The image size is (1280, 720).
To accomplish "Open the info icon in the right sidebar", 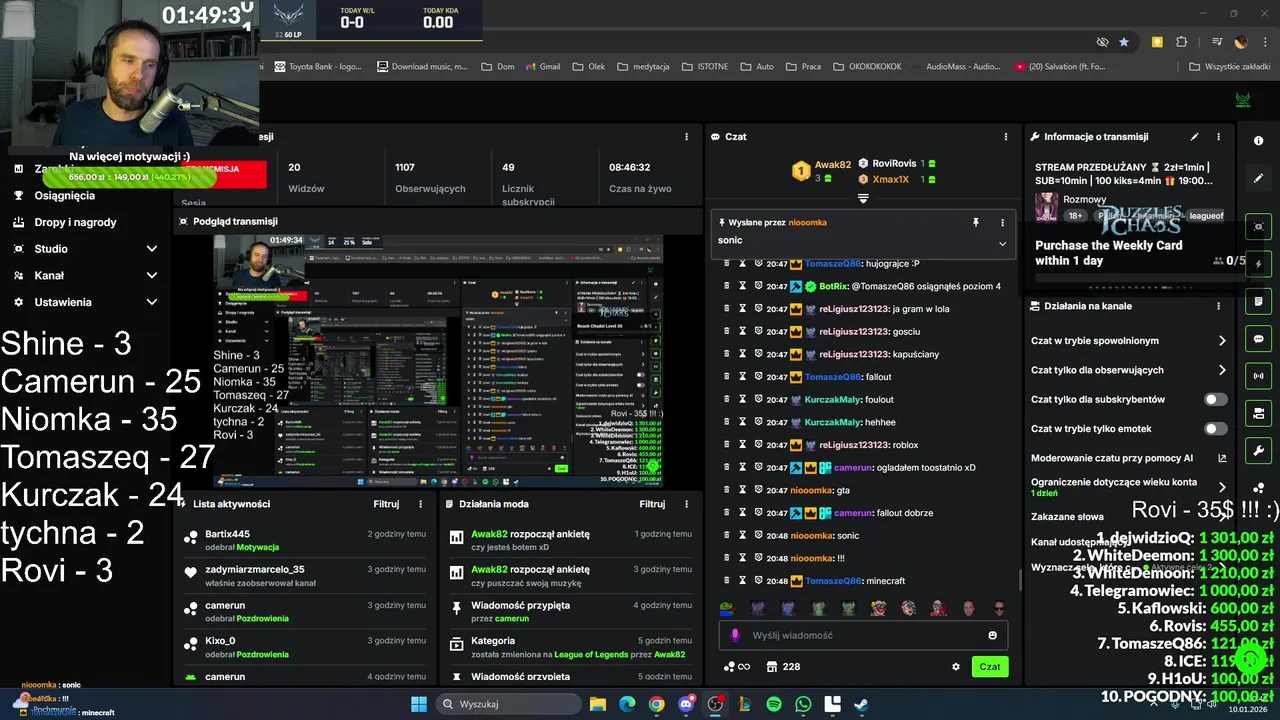I will [1258, 141].
